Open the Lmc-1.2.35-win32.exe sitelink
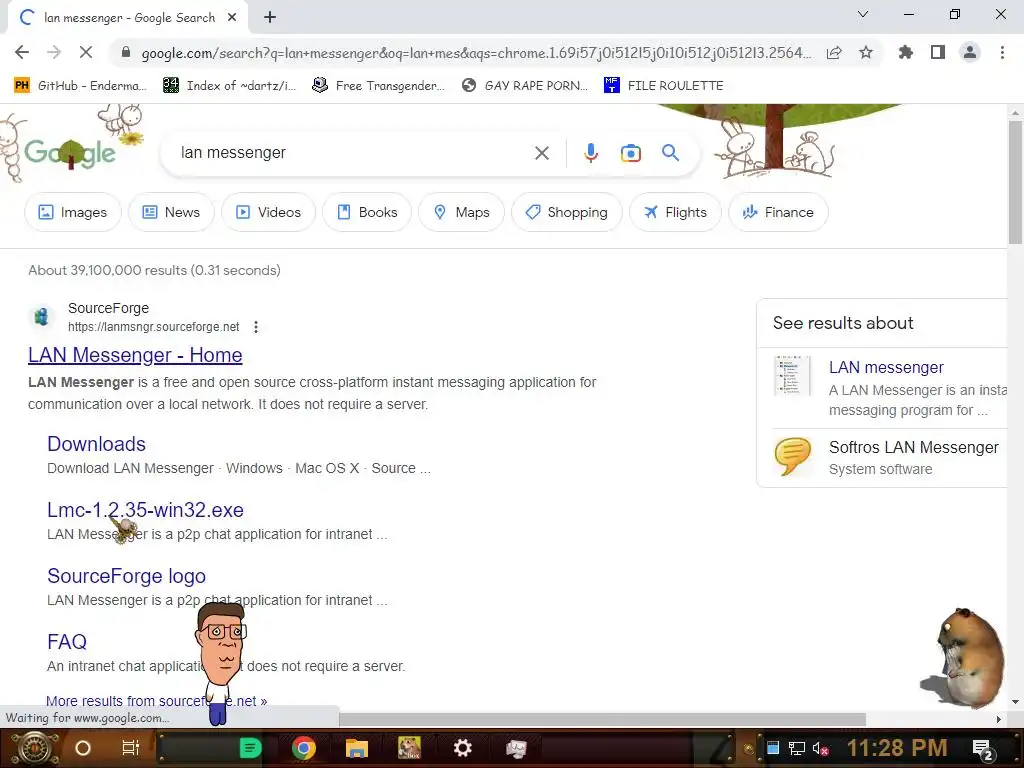1024x768 pixels. 145,510
